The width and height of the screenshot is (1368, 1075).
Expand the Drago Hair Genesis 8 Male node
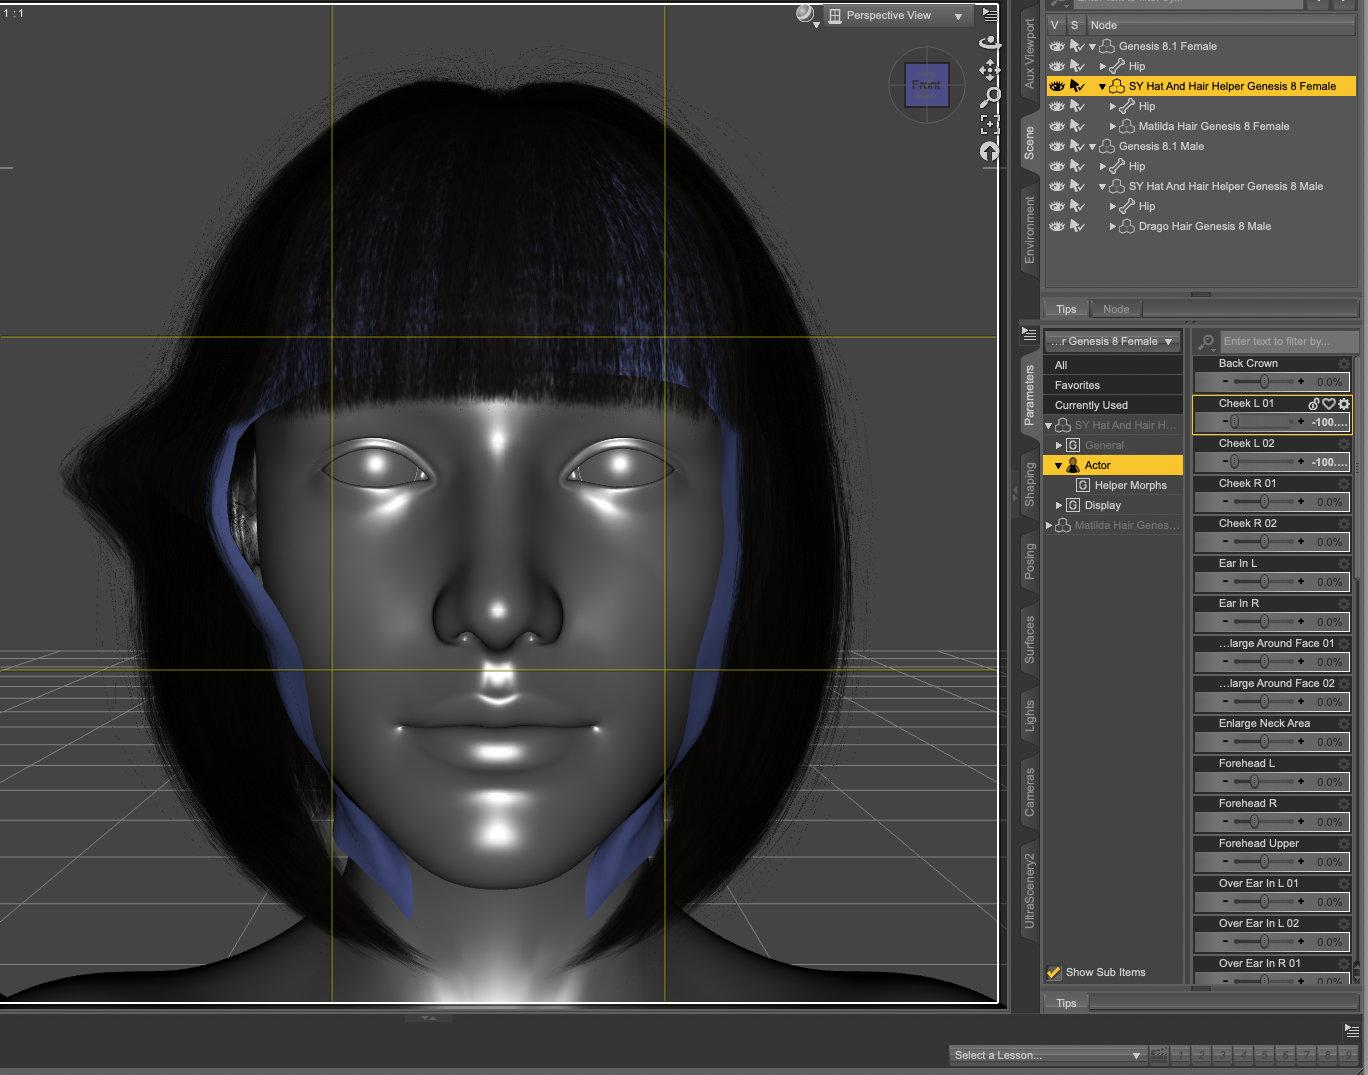coord(1113,227)
